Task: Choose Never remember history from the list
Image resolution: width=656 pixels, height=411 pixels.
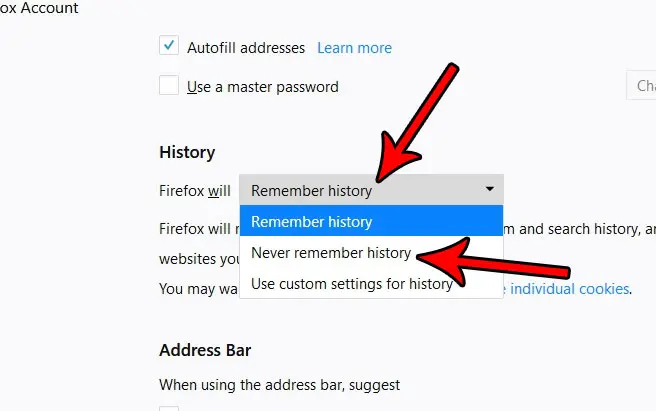Action: click(x=371, y=252)
